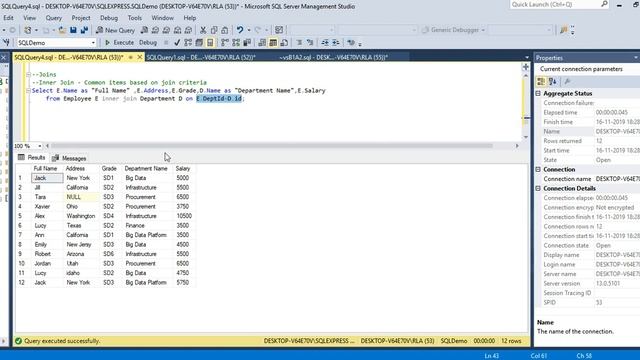
Task: Click Display Estimated Execution Plan icon
Action: (x=188, y=42)
